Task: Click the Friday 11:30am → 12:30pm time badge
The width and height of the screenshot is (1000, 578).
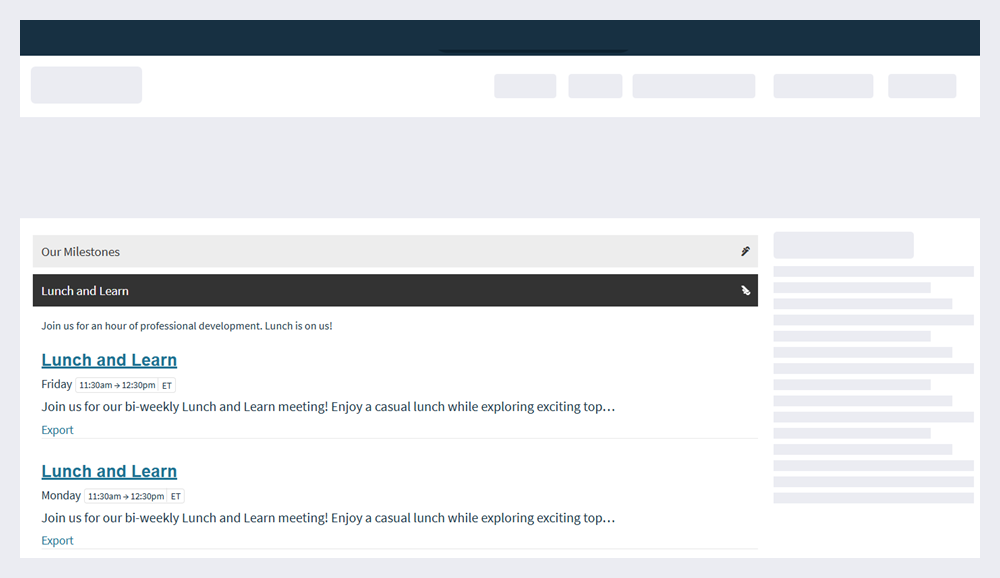Action: pyautogui.click(x=117, y=385)
